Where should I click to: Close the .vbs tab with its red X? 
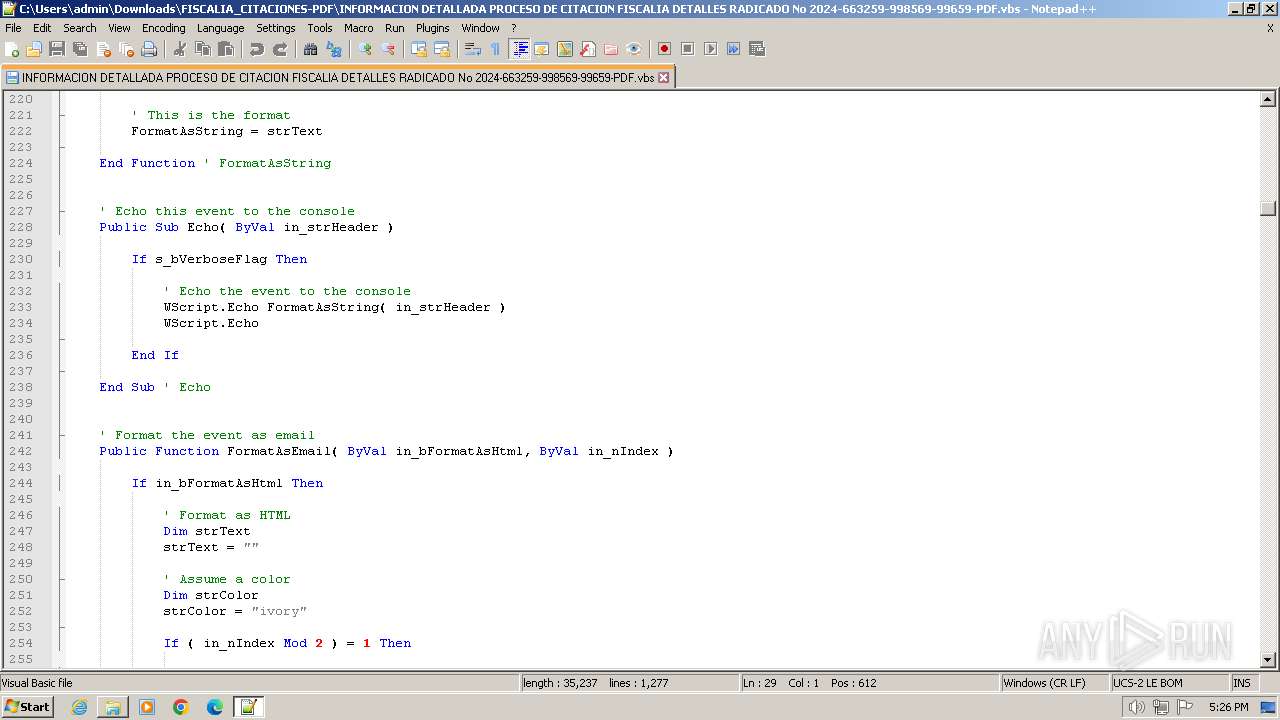(x=664, y=77)
